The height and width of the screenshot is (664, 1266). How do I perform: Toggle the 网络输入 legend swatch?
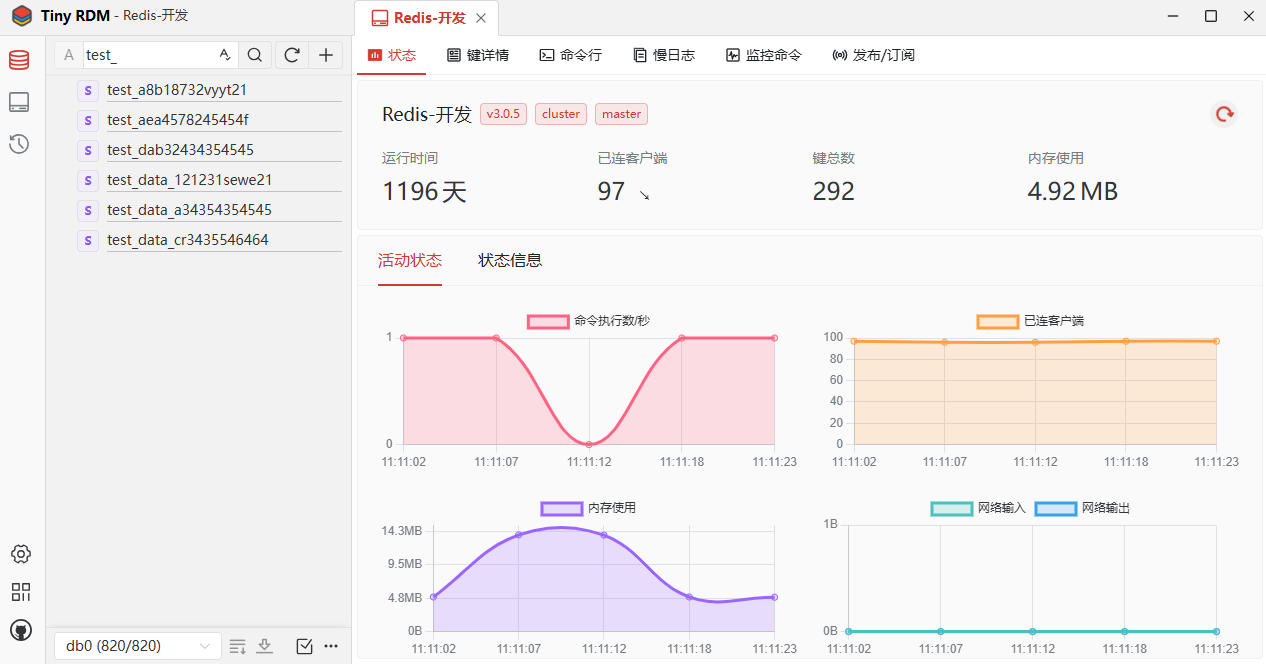(x=951, y=508)
